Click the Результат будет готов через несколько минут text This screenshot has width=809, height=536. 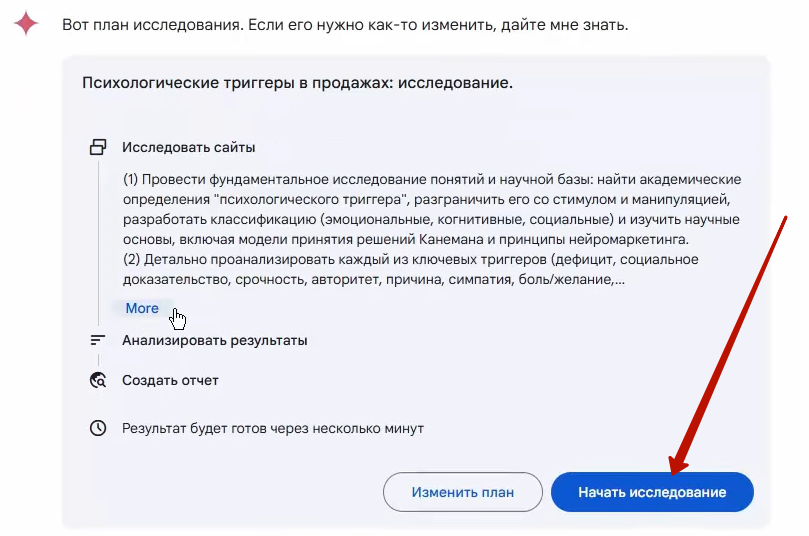click(x=273, y=429)
